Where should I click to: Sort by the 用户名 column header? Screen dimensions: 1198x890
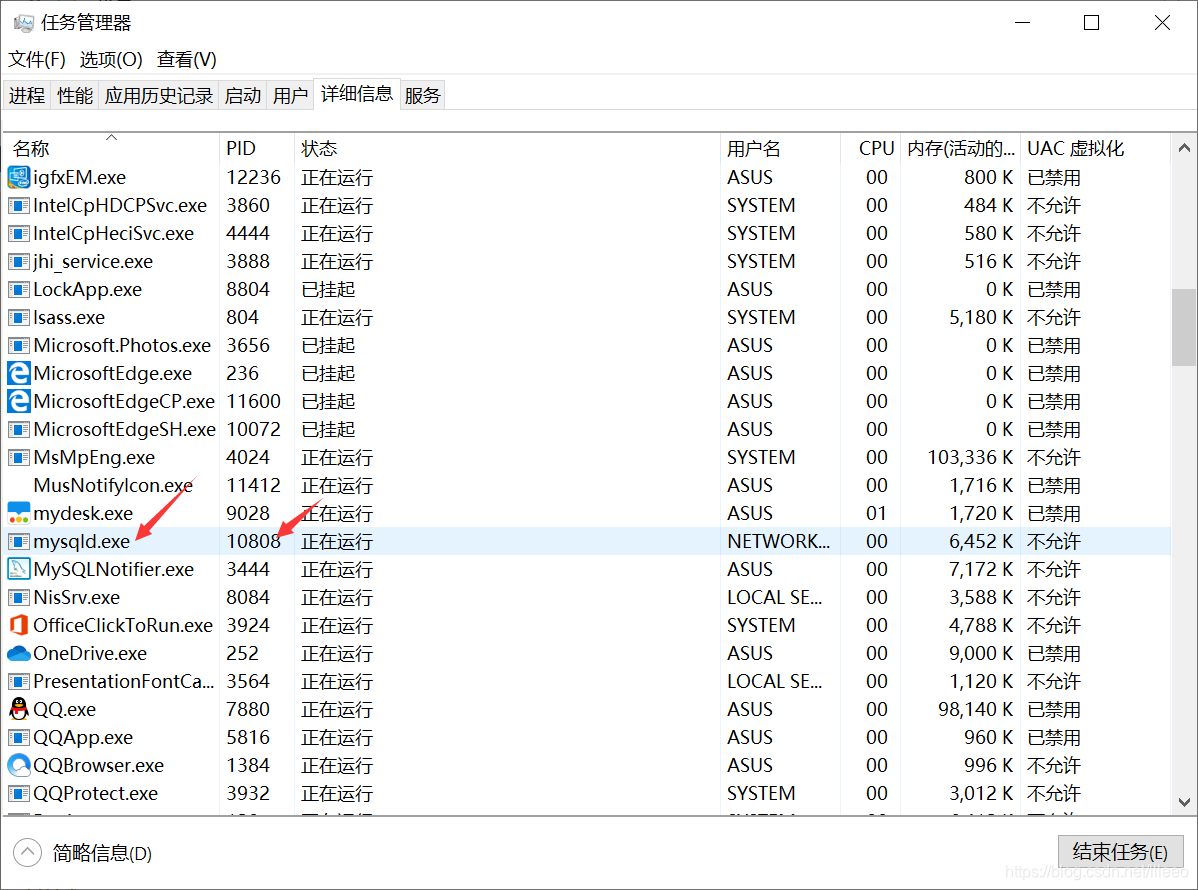[781, 148]
